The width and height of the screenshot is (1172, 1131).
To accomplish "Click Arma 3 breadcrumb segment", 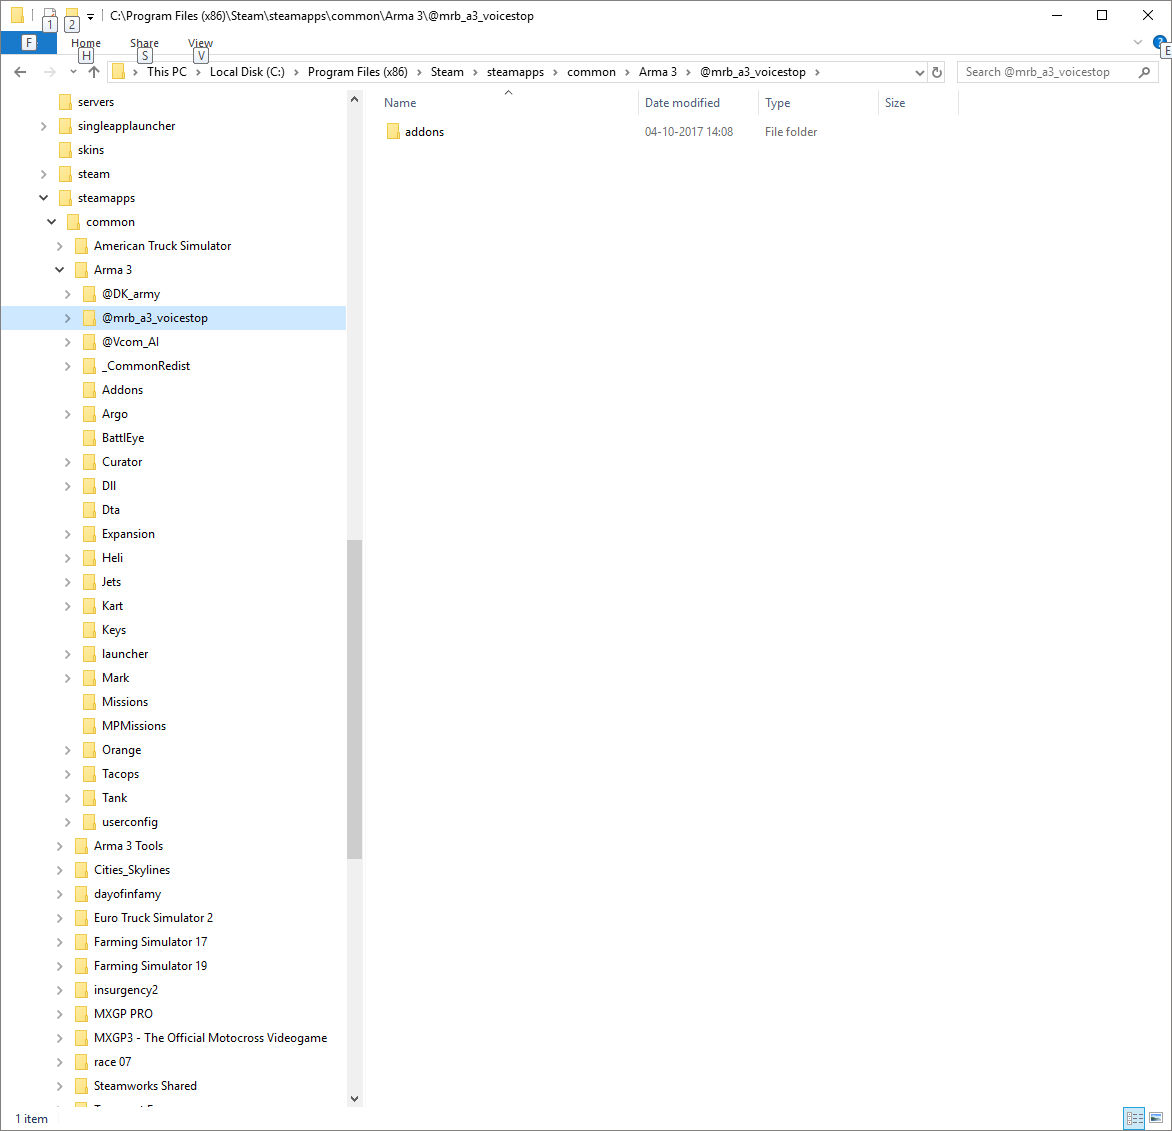I will pos(658,72).
